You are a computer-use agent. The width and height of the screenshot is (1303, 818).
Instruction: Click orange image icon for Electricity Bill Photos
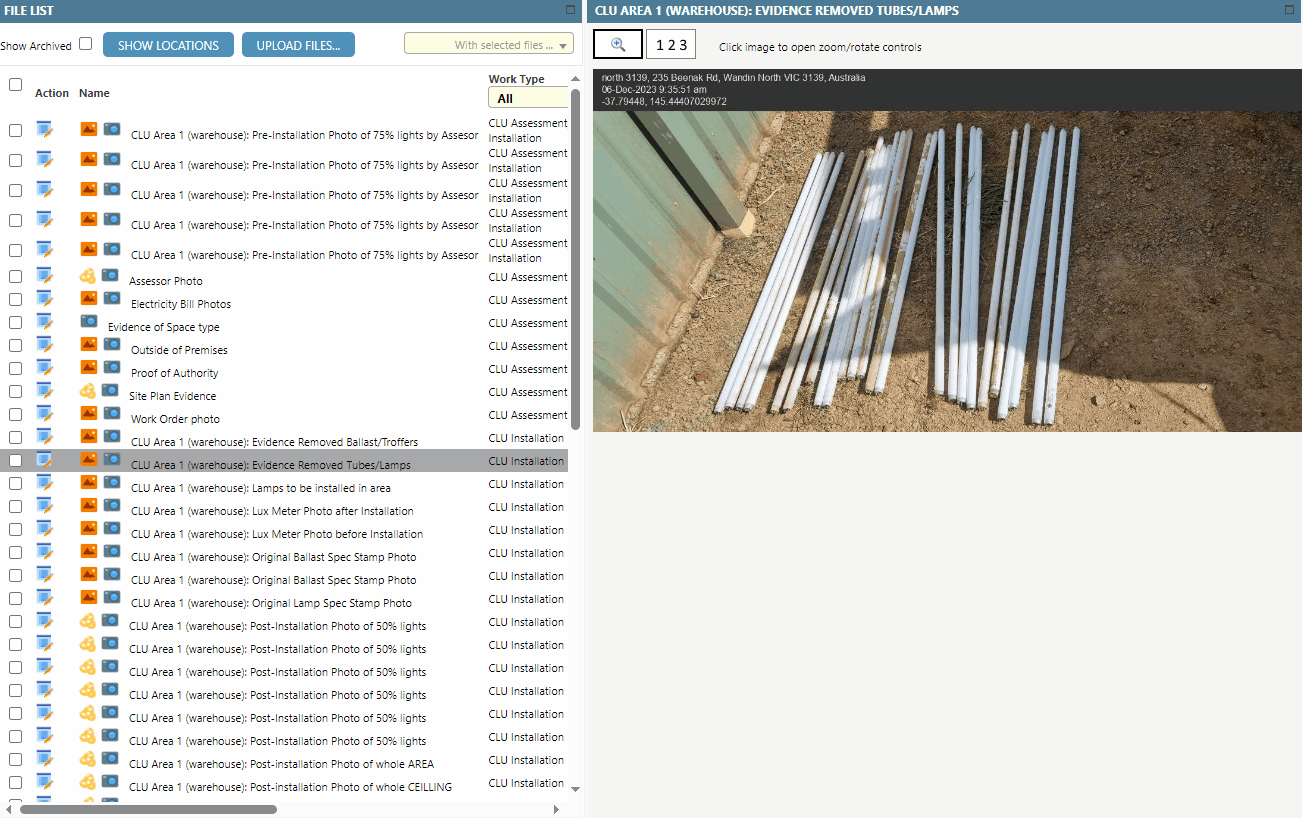tap(89, 298)
